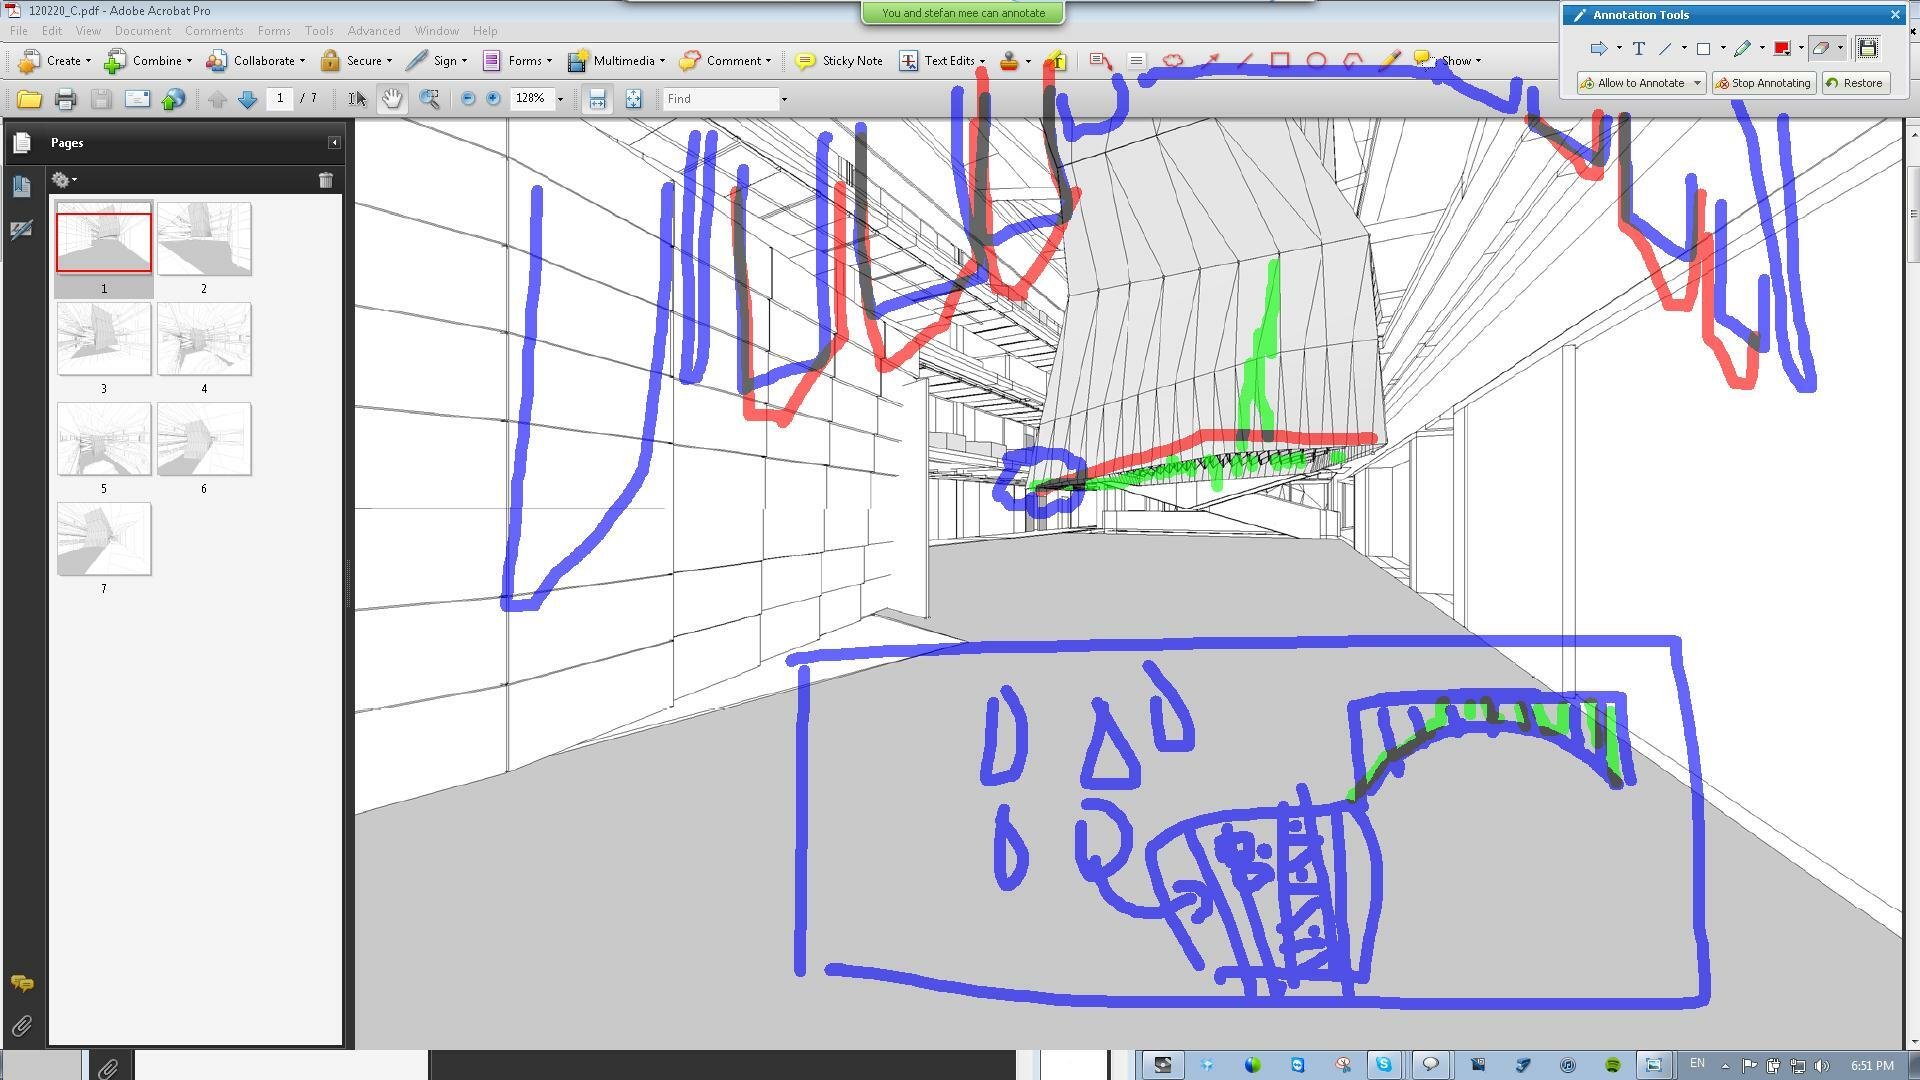Open the Secure dropdown
This screenshot has height=1080, width=1920.
tap(356, 61)
